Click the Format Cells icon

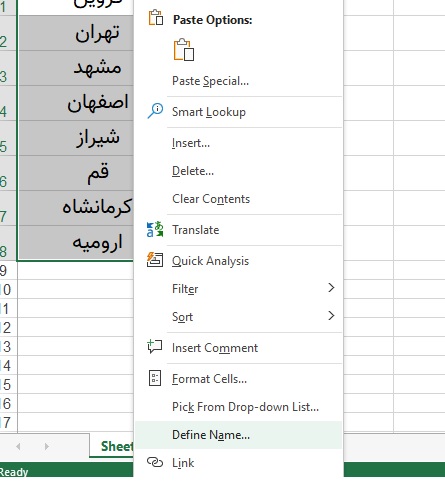(155, 378)
